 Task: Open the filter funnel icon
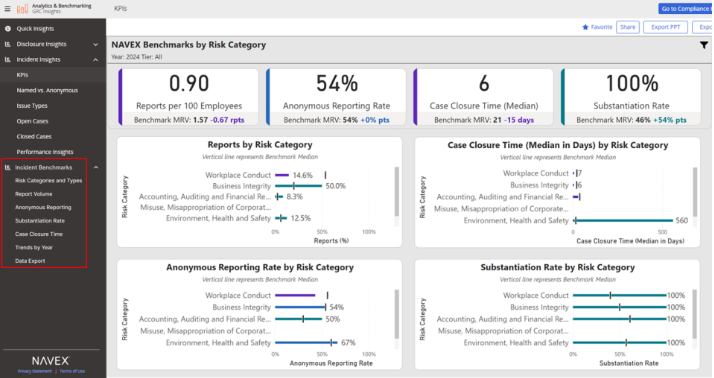[704, 45]
